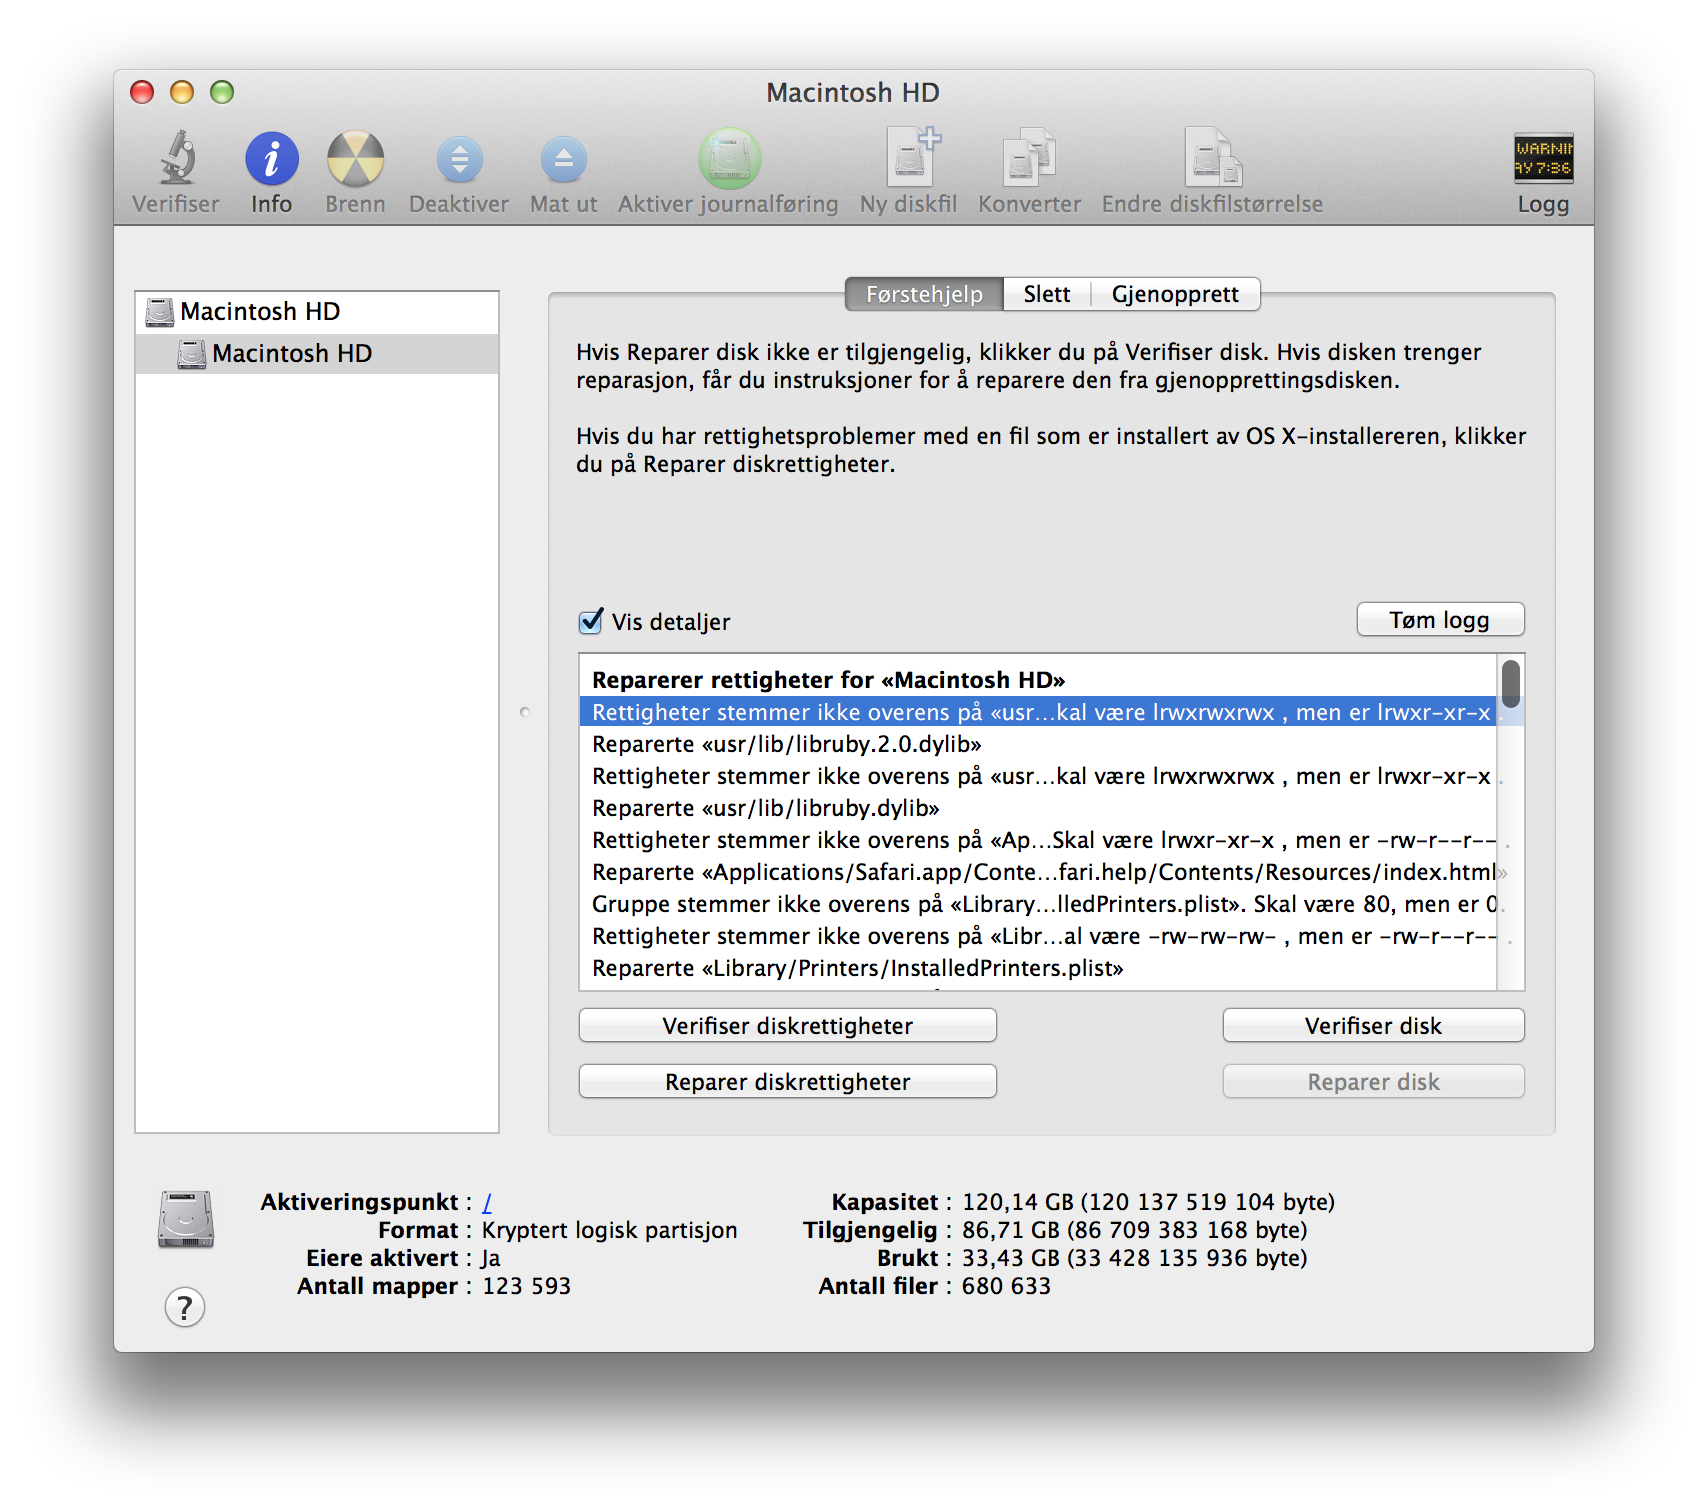Click the Verifiser microscope toolbar icon
Viewport: 1708px width, 1510px height.
click(177, 158)
